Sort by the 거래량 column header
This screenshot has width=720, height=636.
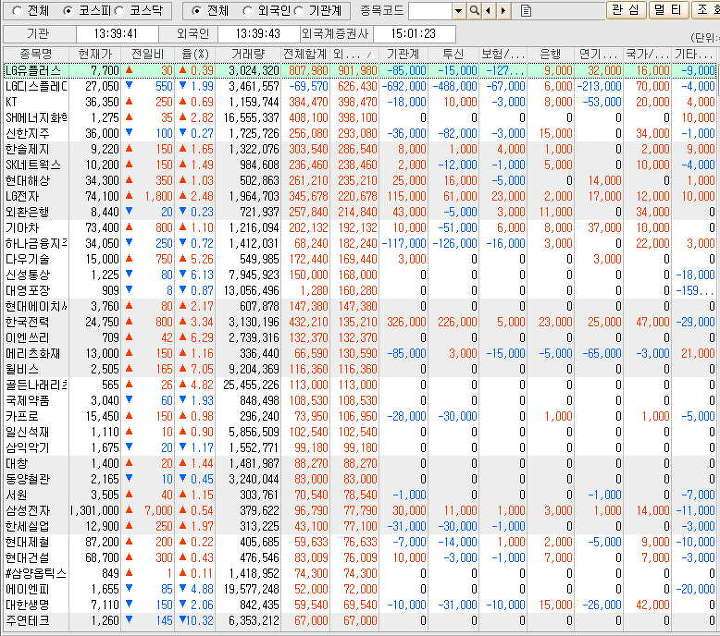coord(248,54)
